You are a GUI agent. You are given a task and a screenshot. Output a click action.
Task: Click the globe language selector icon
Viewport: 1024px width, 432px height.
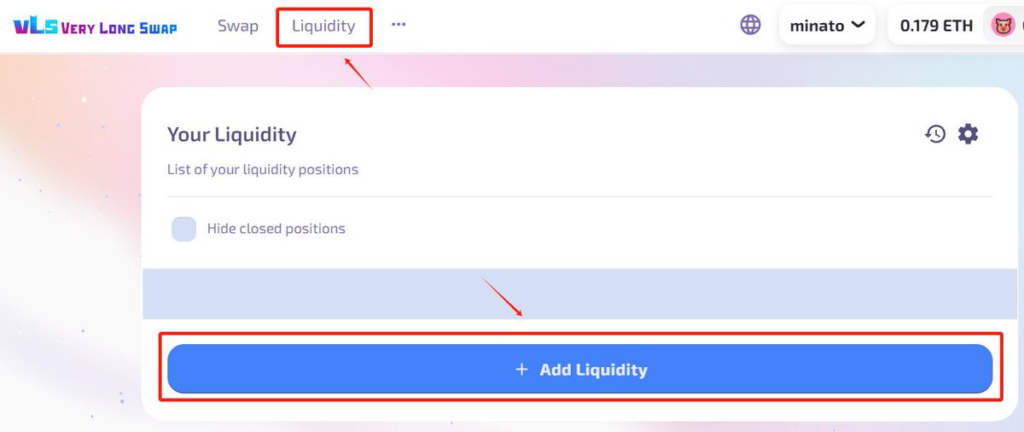click(x=750, y=25)
